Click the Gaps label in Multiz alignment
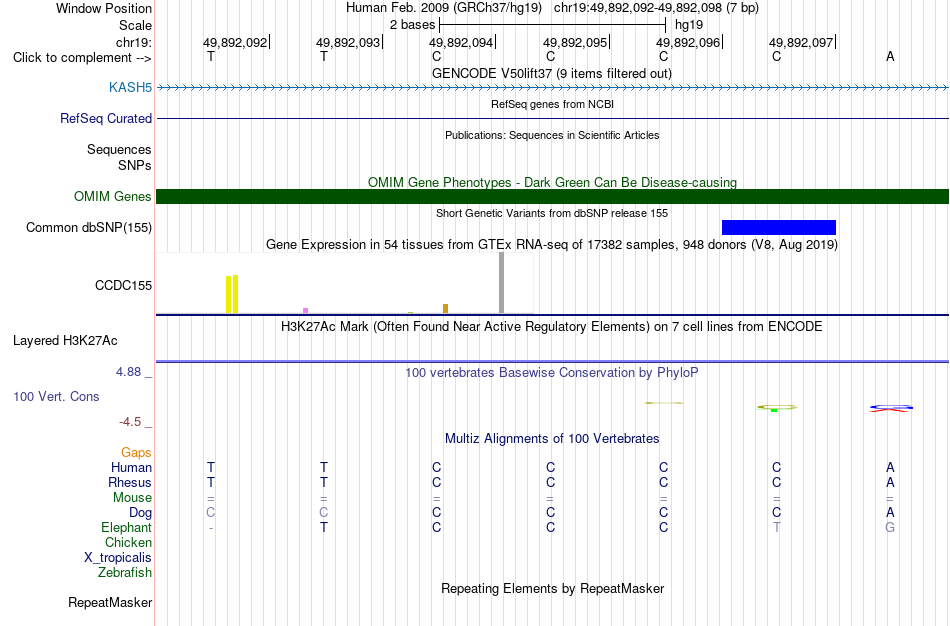The width and height of the screenshot is (950, 626). tap(136, 453)
